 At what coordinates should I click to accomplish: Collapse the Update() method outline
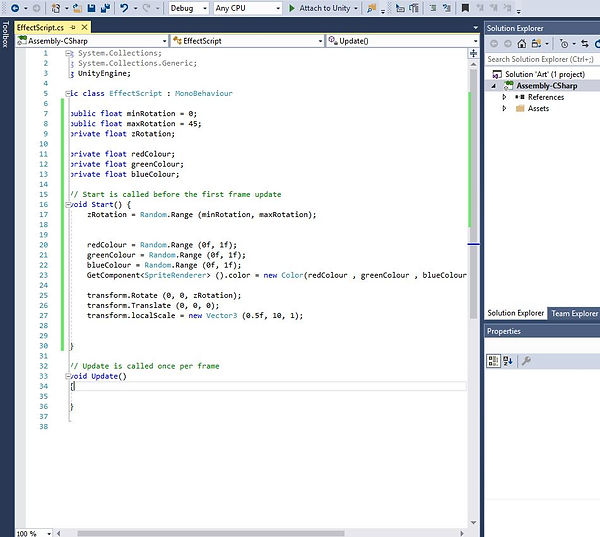pyautogui.click(x=68, y=376)
